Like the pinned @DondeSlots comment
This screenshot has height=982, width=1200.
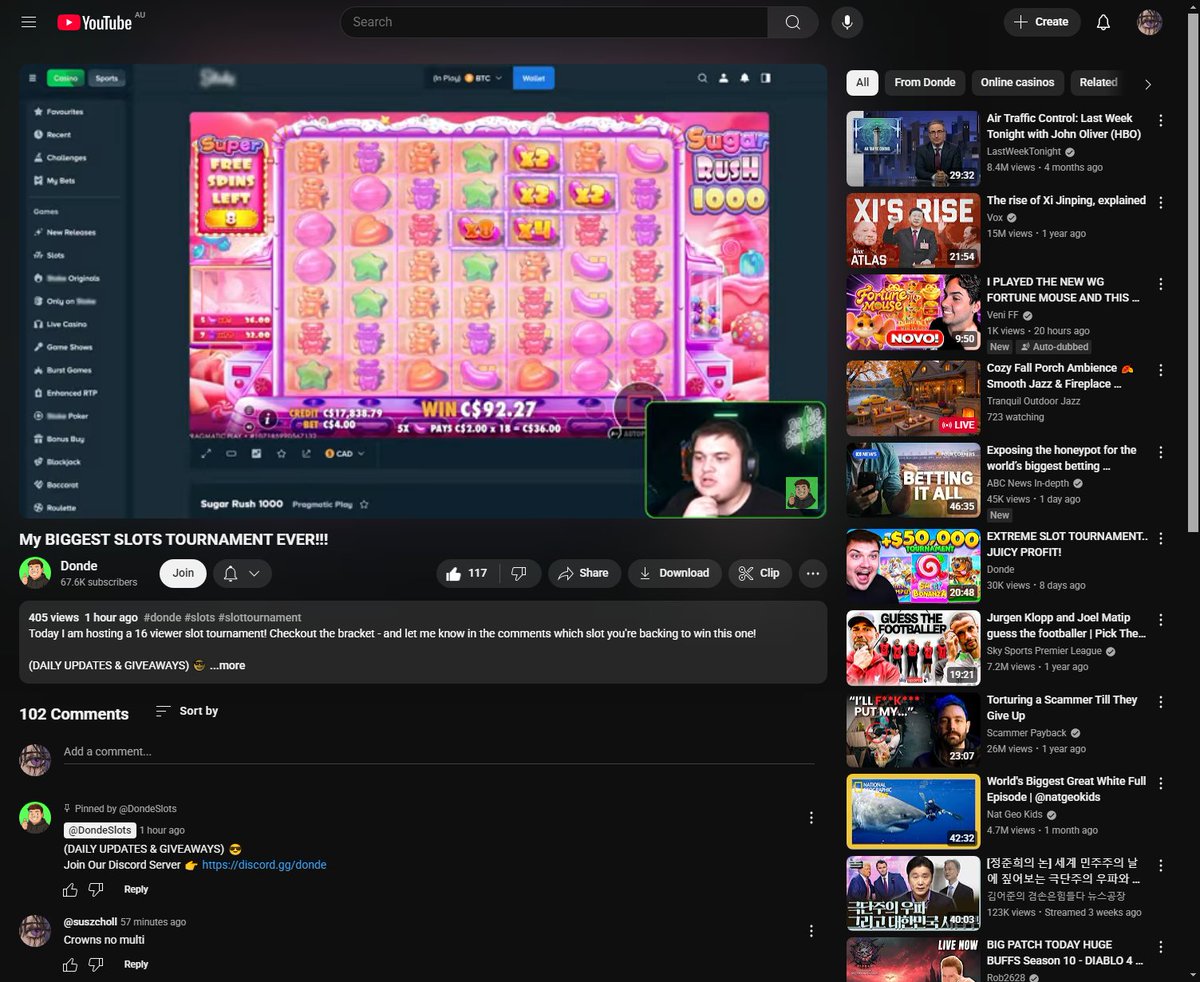point(70,889)
